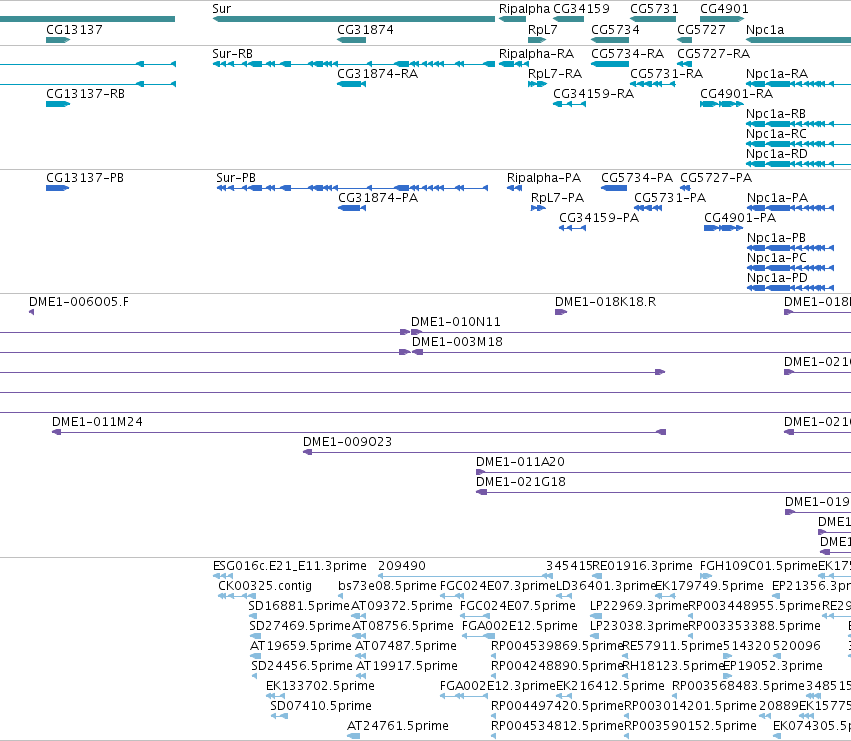The height and width of the screenshot is (741, 851).
Task: Click the RpL7 gene label
Action: pyautogui.click(x=543, y=29)
